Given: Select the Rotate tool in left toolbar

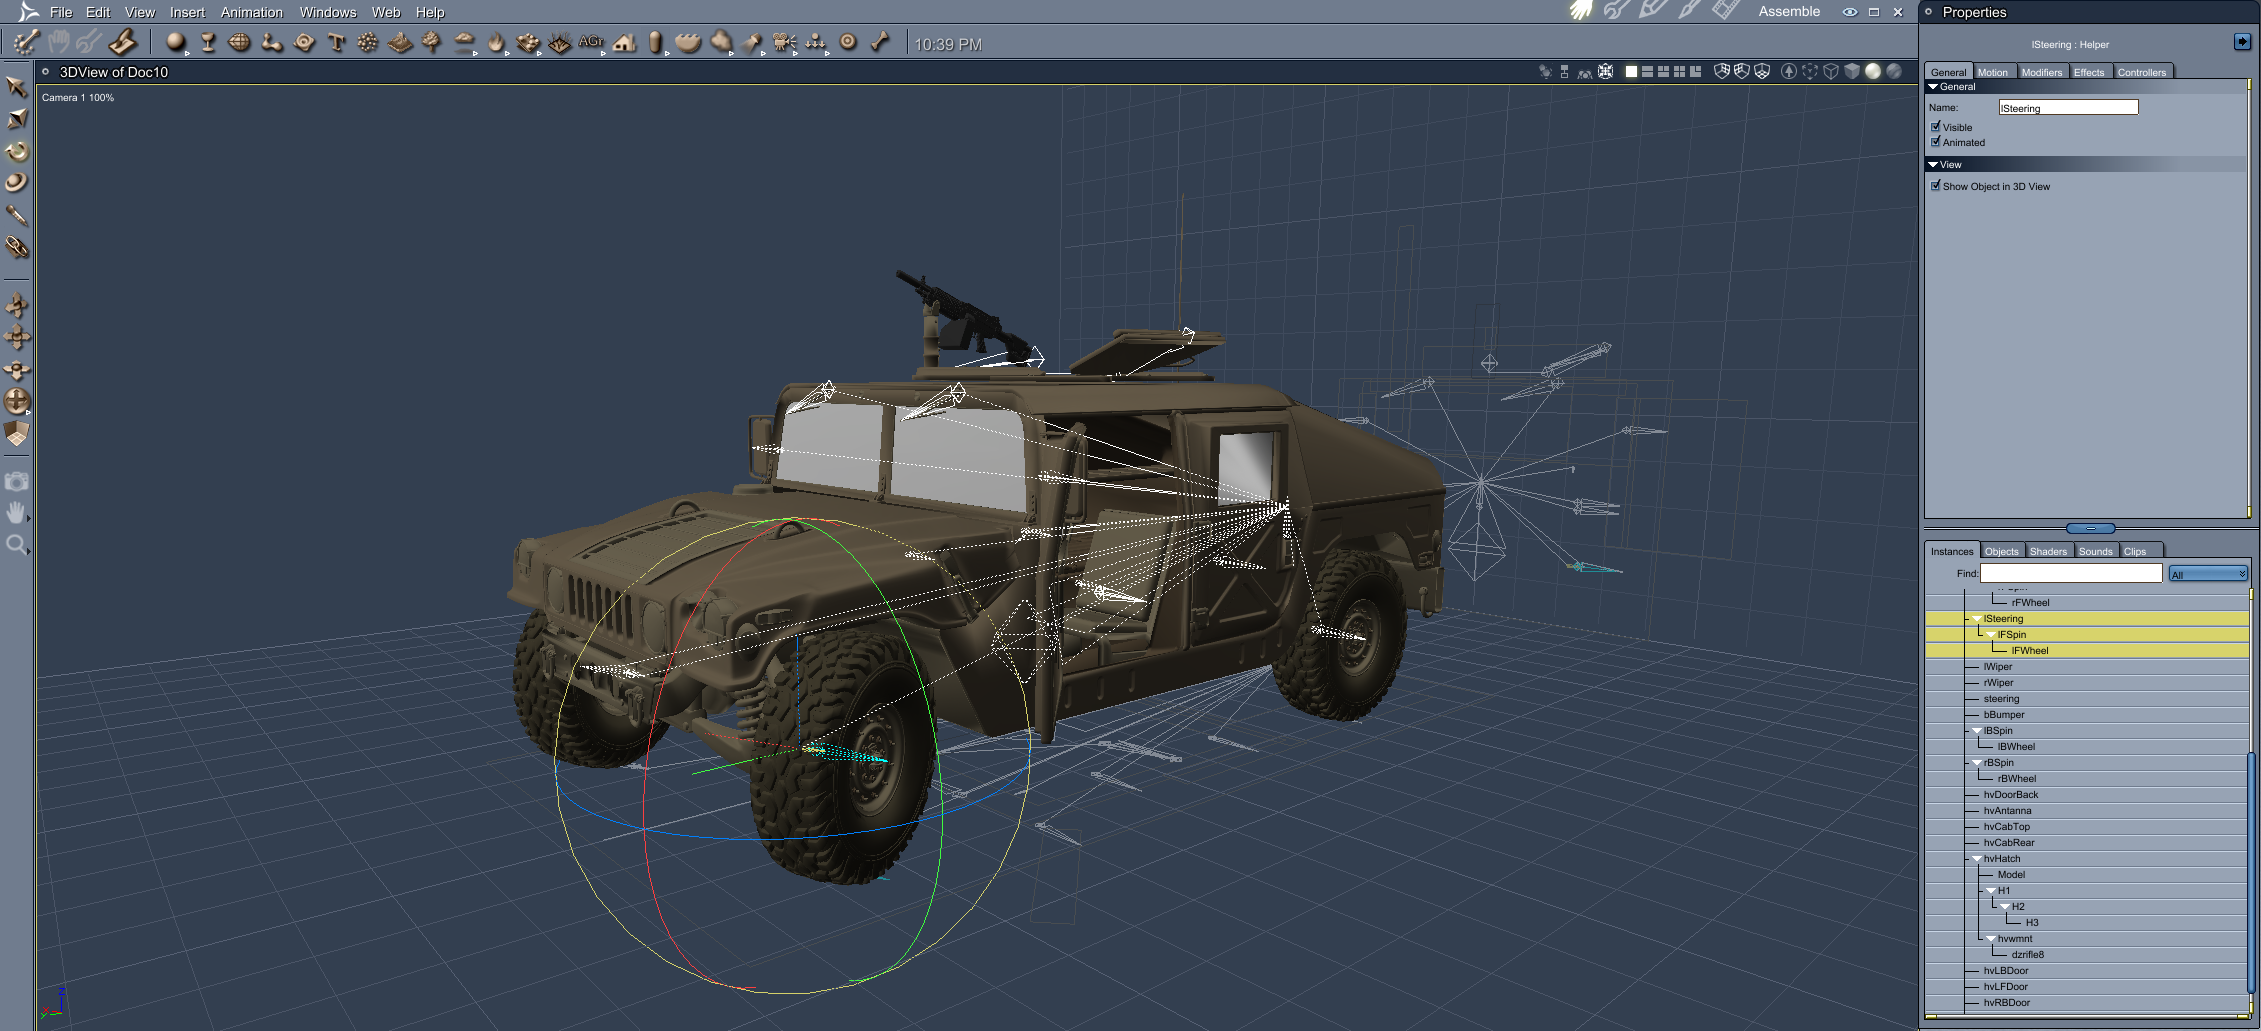Looking at the screenshot, I should click(x=17, y=151).
